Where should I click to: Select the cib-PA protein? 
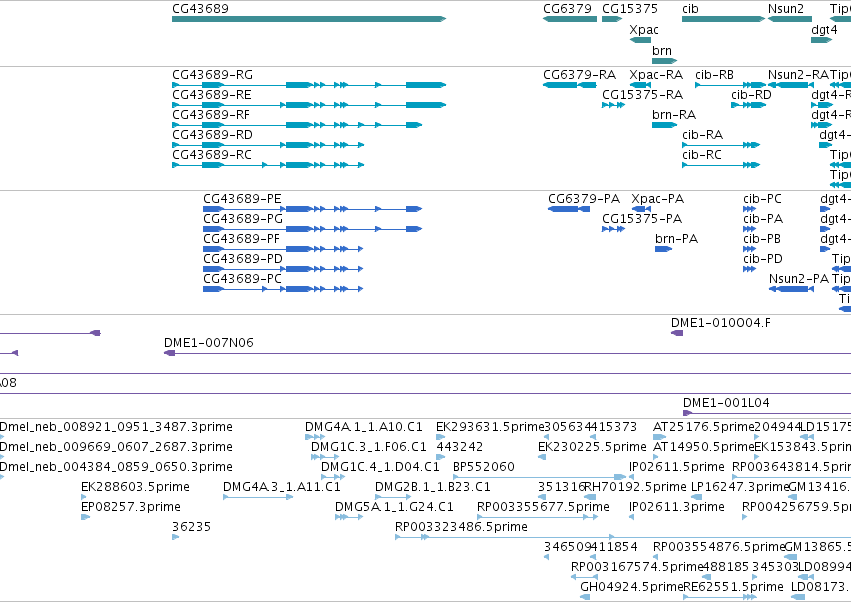coord(749,229)
